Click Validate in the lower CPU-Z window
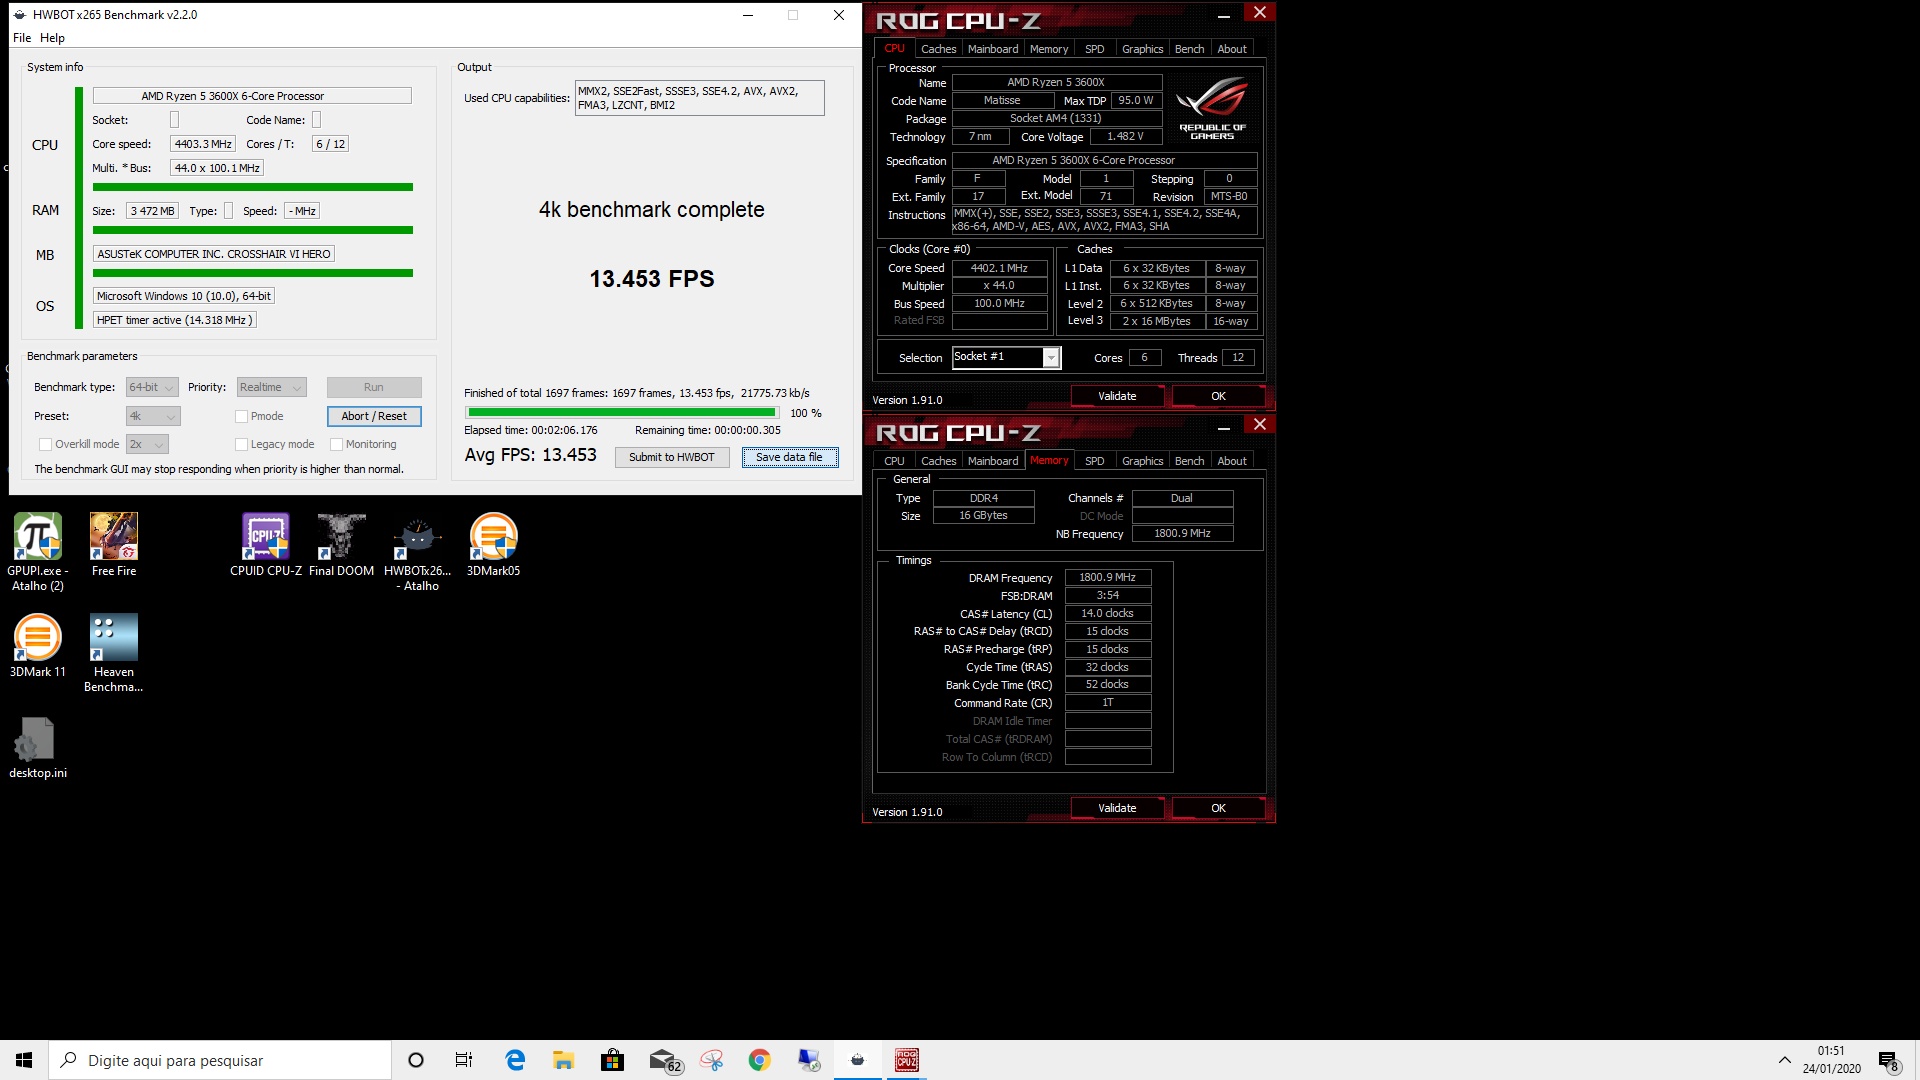The image size is (1920, 1080). pos(1117,808)
